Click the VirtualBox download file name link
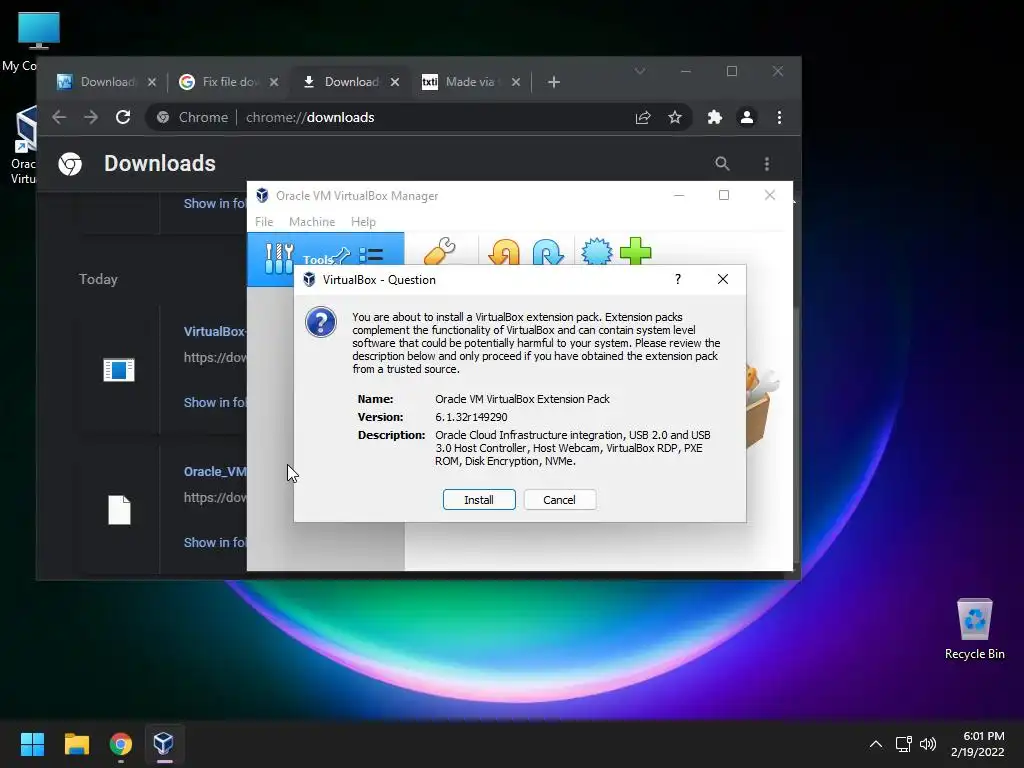Image resolution: width=1024 pixels, height=768 pixels. coord(215,331)
